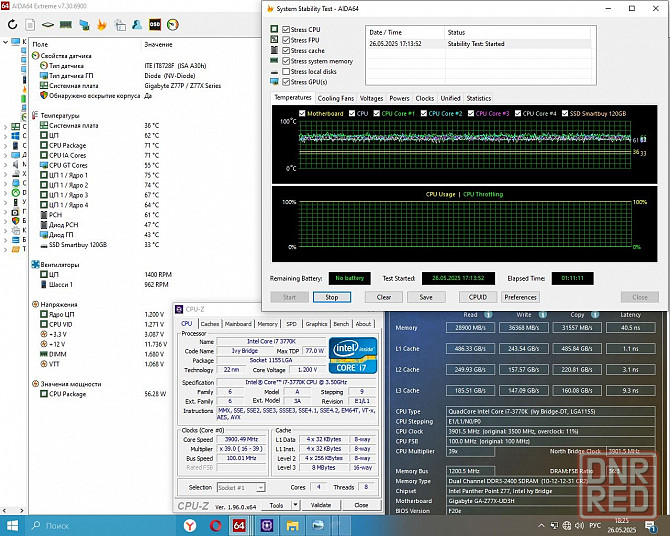Click the report wizard clipboard icon in toolbar
The height and width of the screenshot is (536, 670).
[x=120, y=25]
